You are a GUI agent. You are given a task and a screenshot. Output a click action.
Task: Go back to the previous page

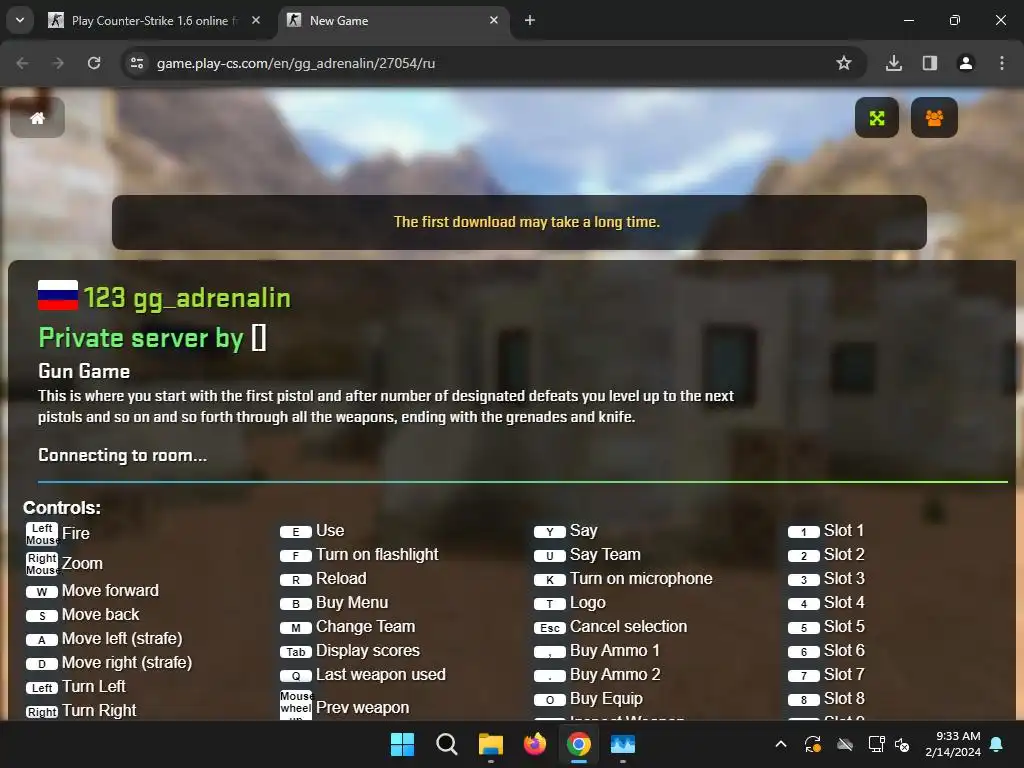[22, 63]
